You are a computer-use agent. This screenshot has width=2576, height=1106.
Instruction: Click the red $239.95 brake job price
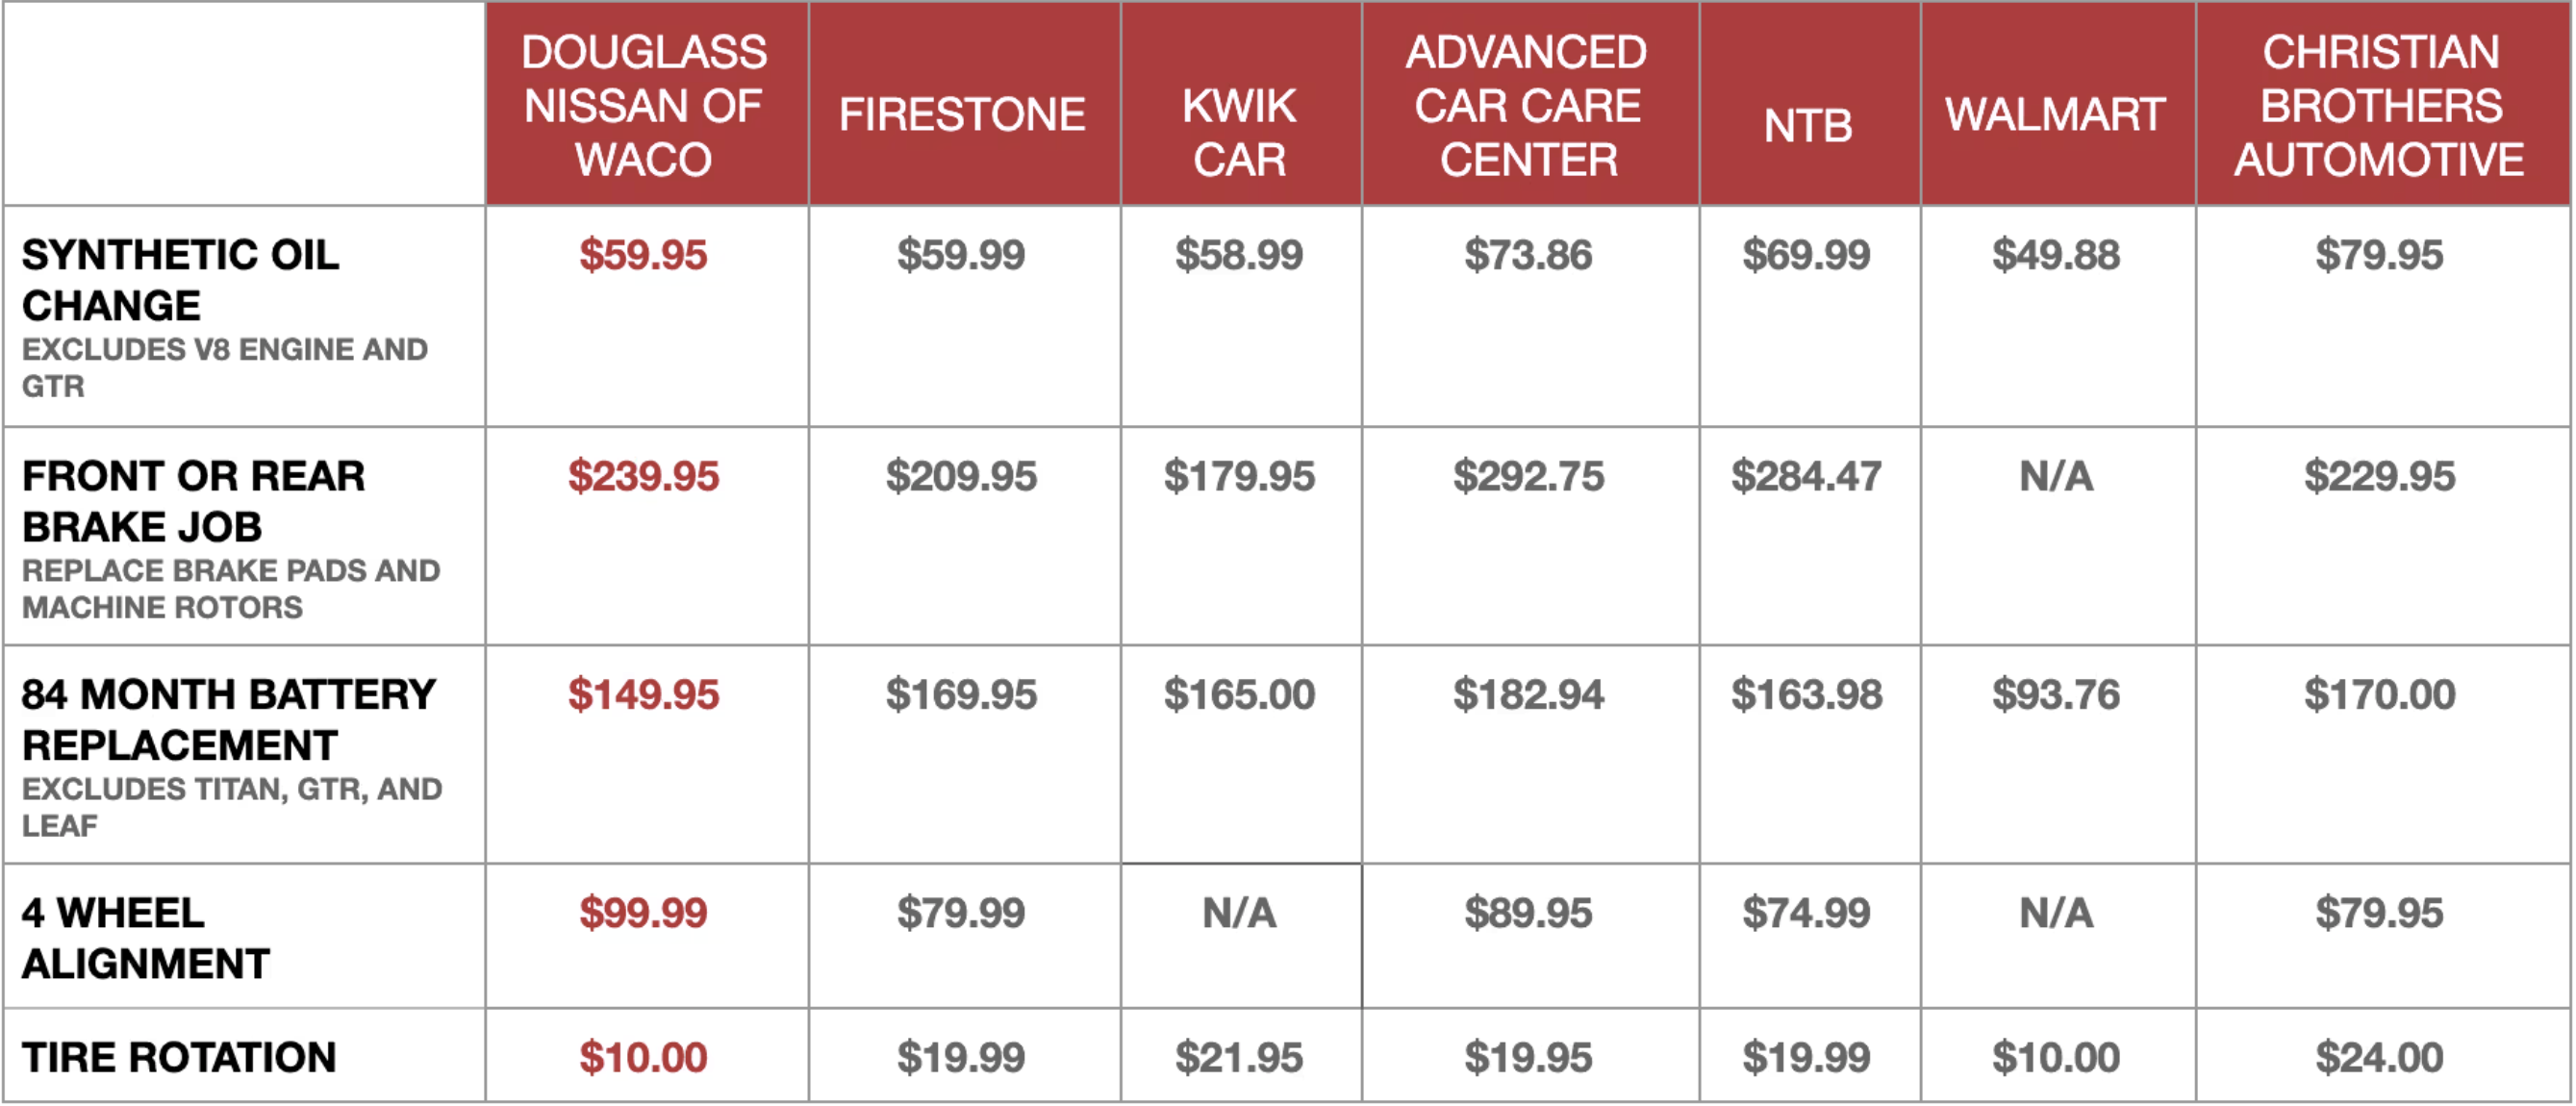[x=643, y=475]
